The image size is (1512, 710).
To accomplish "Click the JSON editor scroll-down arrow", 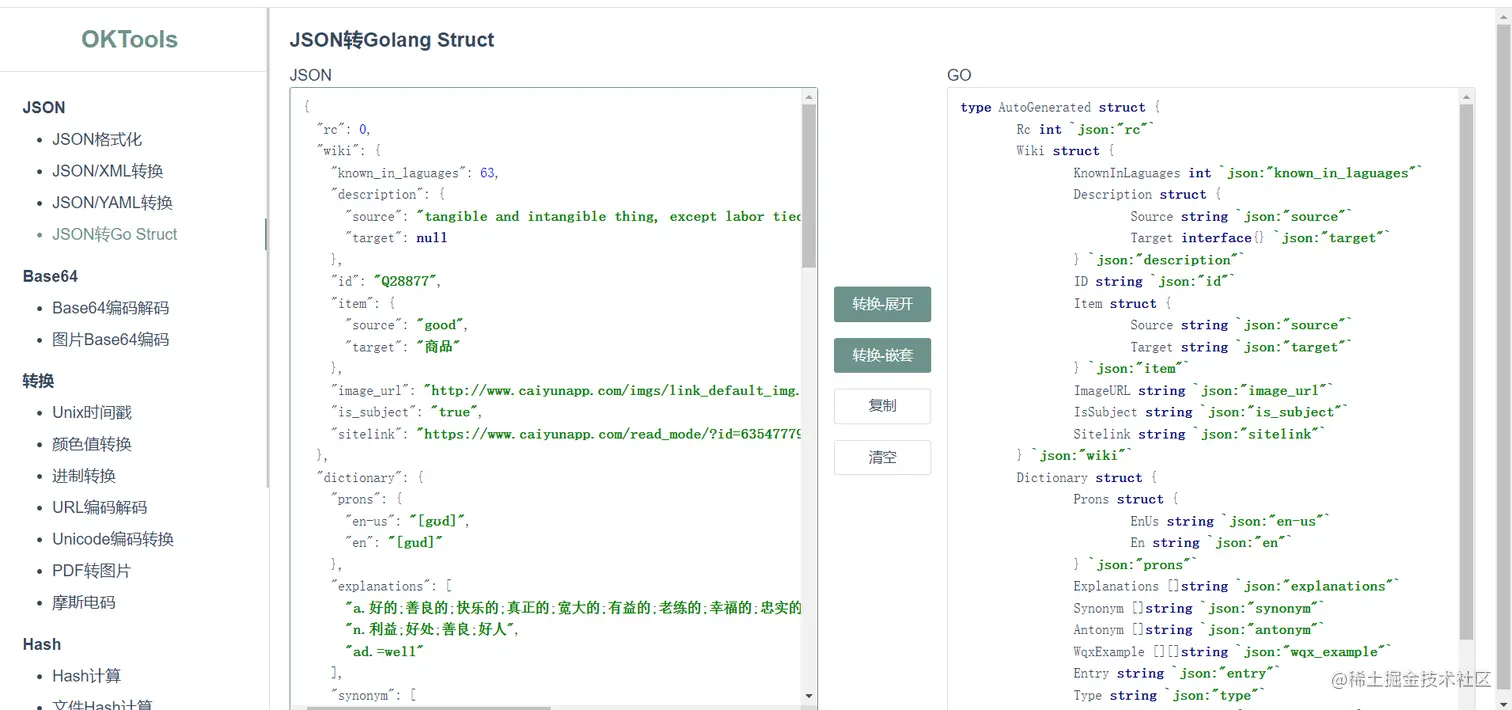I will coord(809,696).
